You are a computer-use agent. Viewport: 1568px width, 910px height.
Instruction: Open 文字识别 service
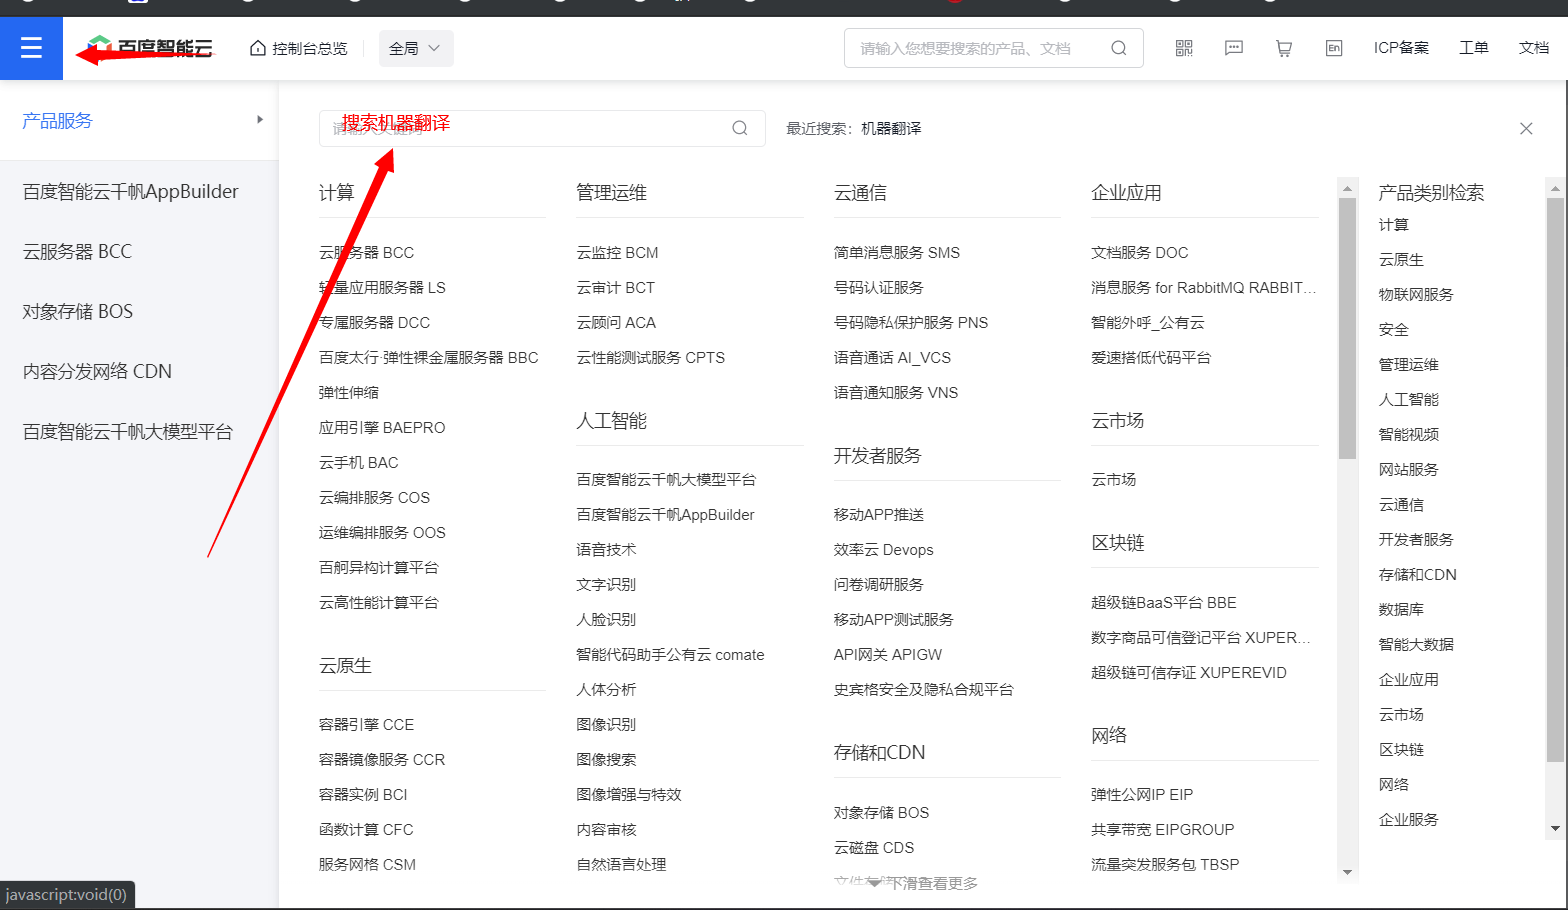click(606, 584)
